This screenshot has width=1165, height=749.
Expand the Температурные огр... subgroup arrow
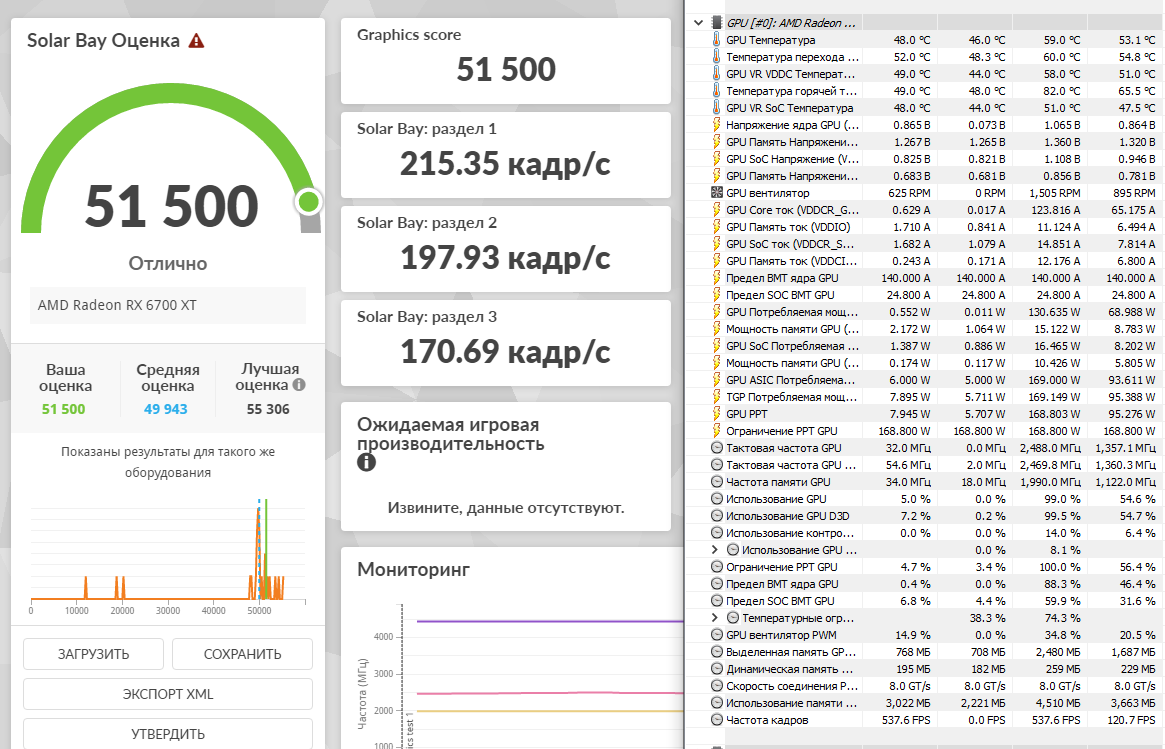[715, 617]
